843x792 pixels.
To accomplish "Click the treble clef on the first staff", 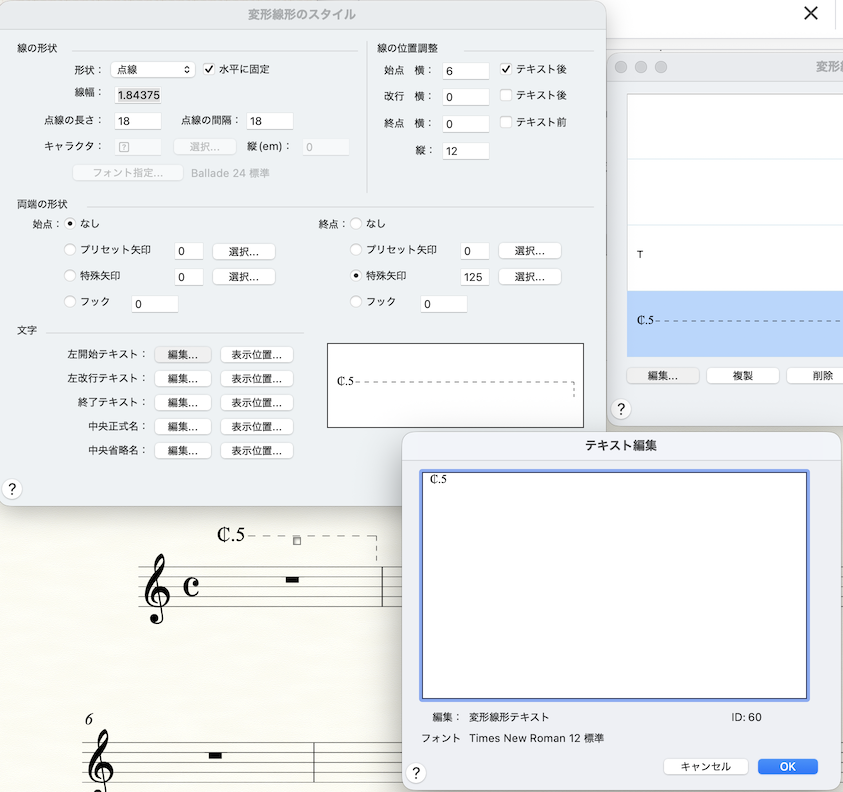I will [157, 589].
